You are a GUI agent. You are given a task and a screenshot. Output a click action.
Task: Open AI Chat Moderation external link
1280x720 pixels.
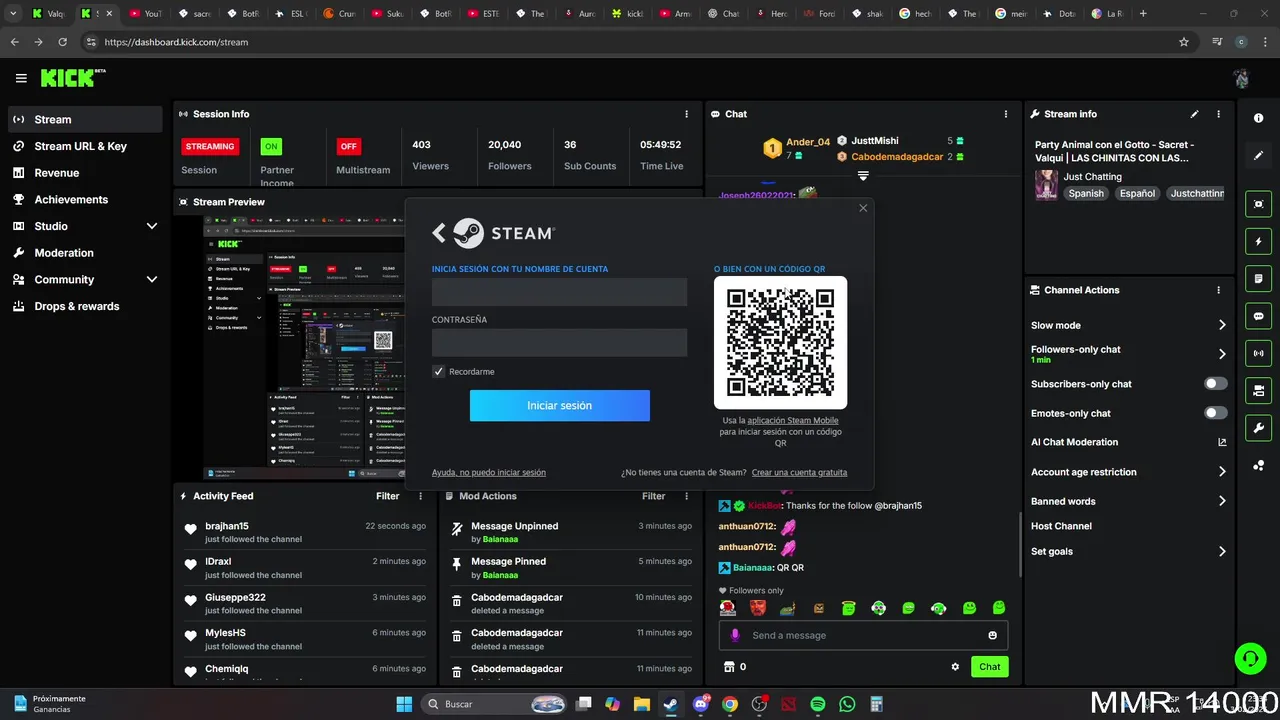(x=1222, y=442)
